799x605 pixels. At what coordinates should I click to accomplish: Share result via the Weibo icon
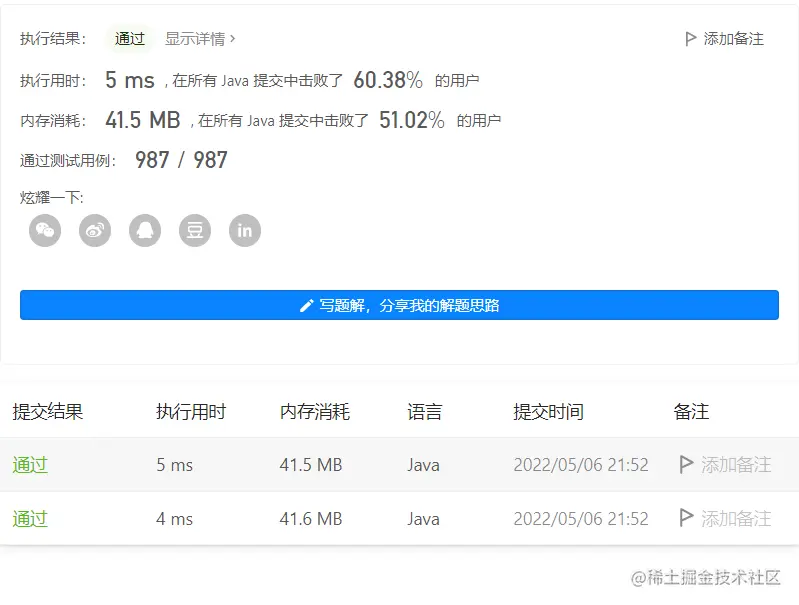pyautogui.click(x=95, y=230)
